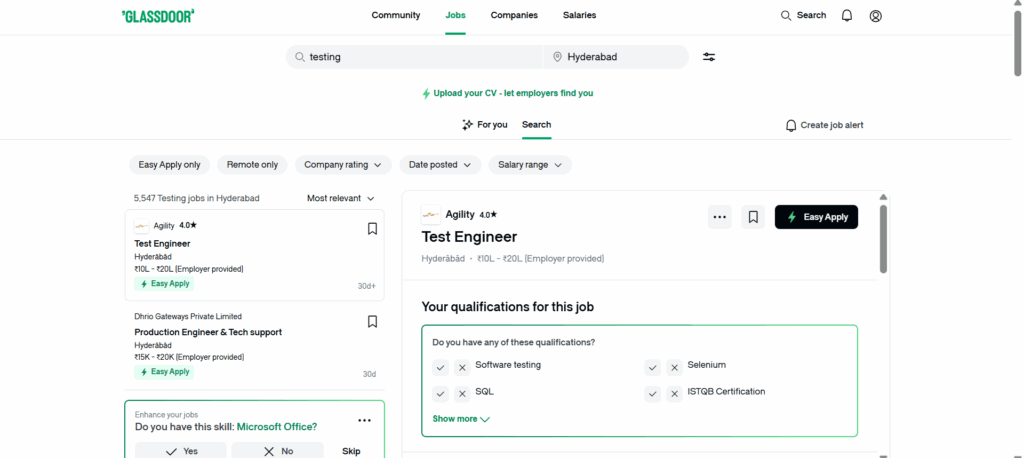Confirm ISTQB Certification with checkmark
This screenshot has width=1024, height=458.
click(653, 394)
